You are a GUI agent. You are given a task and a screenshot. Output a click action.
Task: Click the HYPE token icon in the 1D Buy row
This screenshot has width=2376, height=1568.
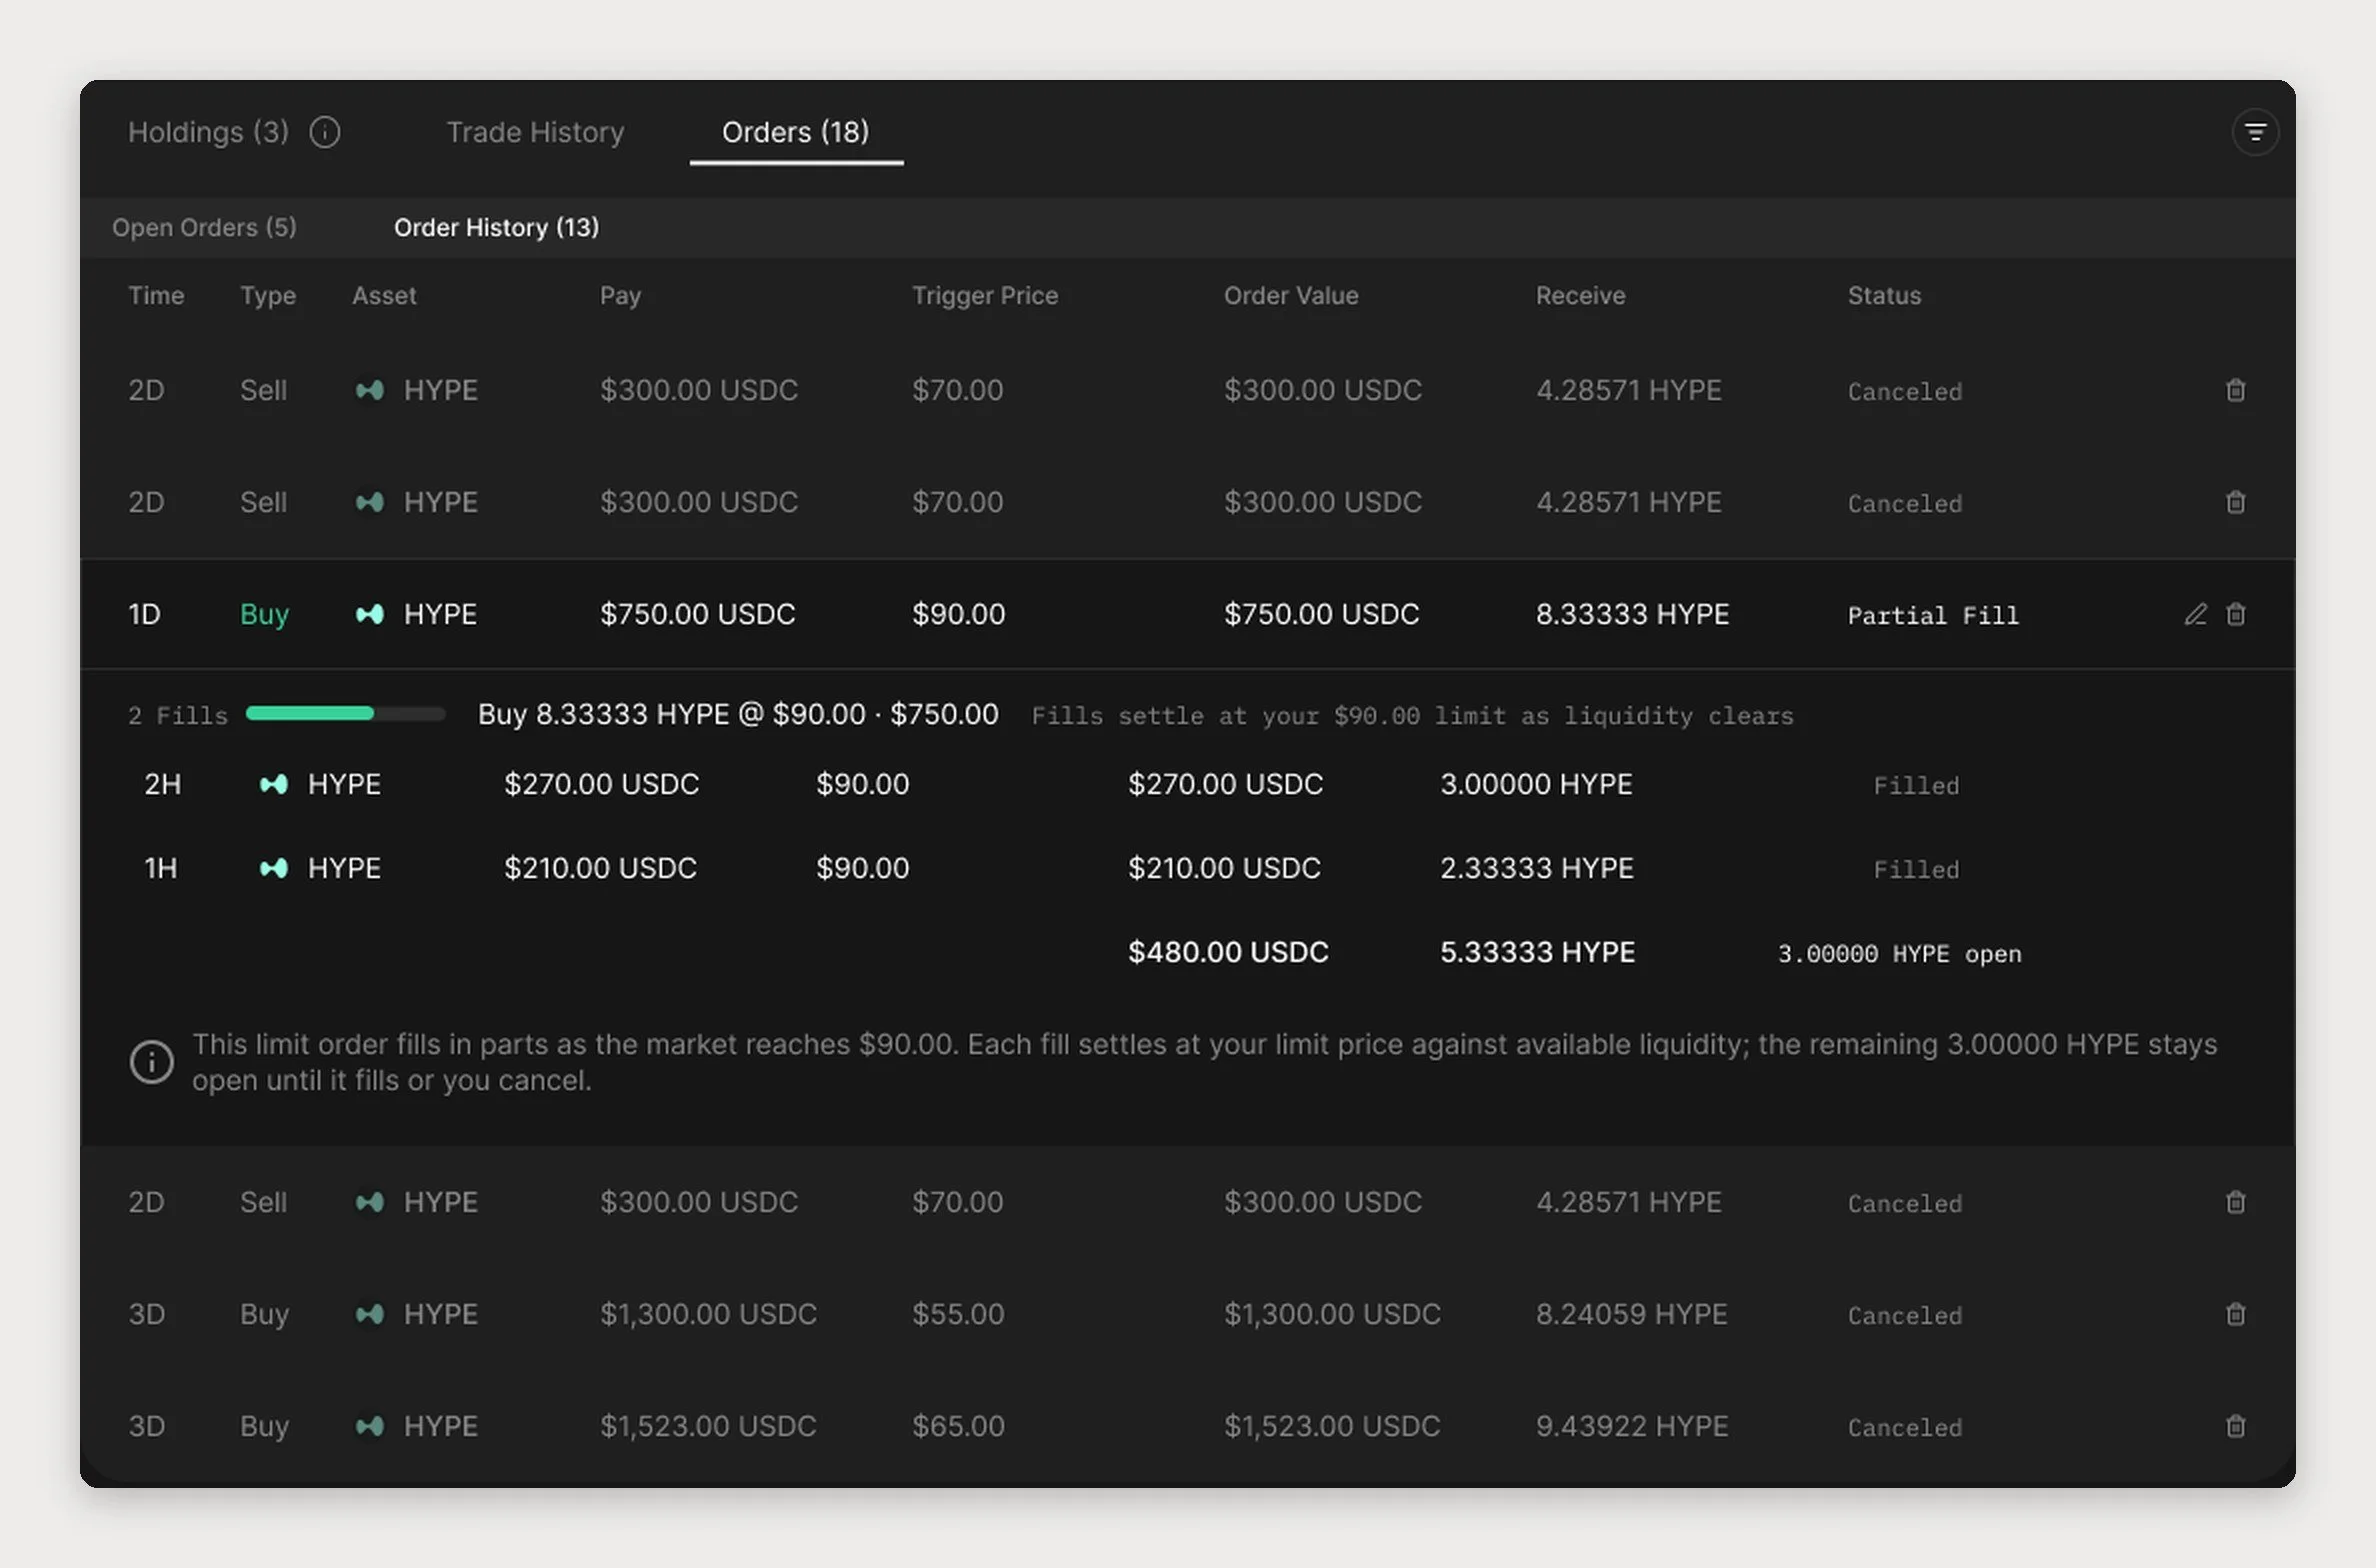(370, 614)
